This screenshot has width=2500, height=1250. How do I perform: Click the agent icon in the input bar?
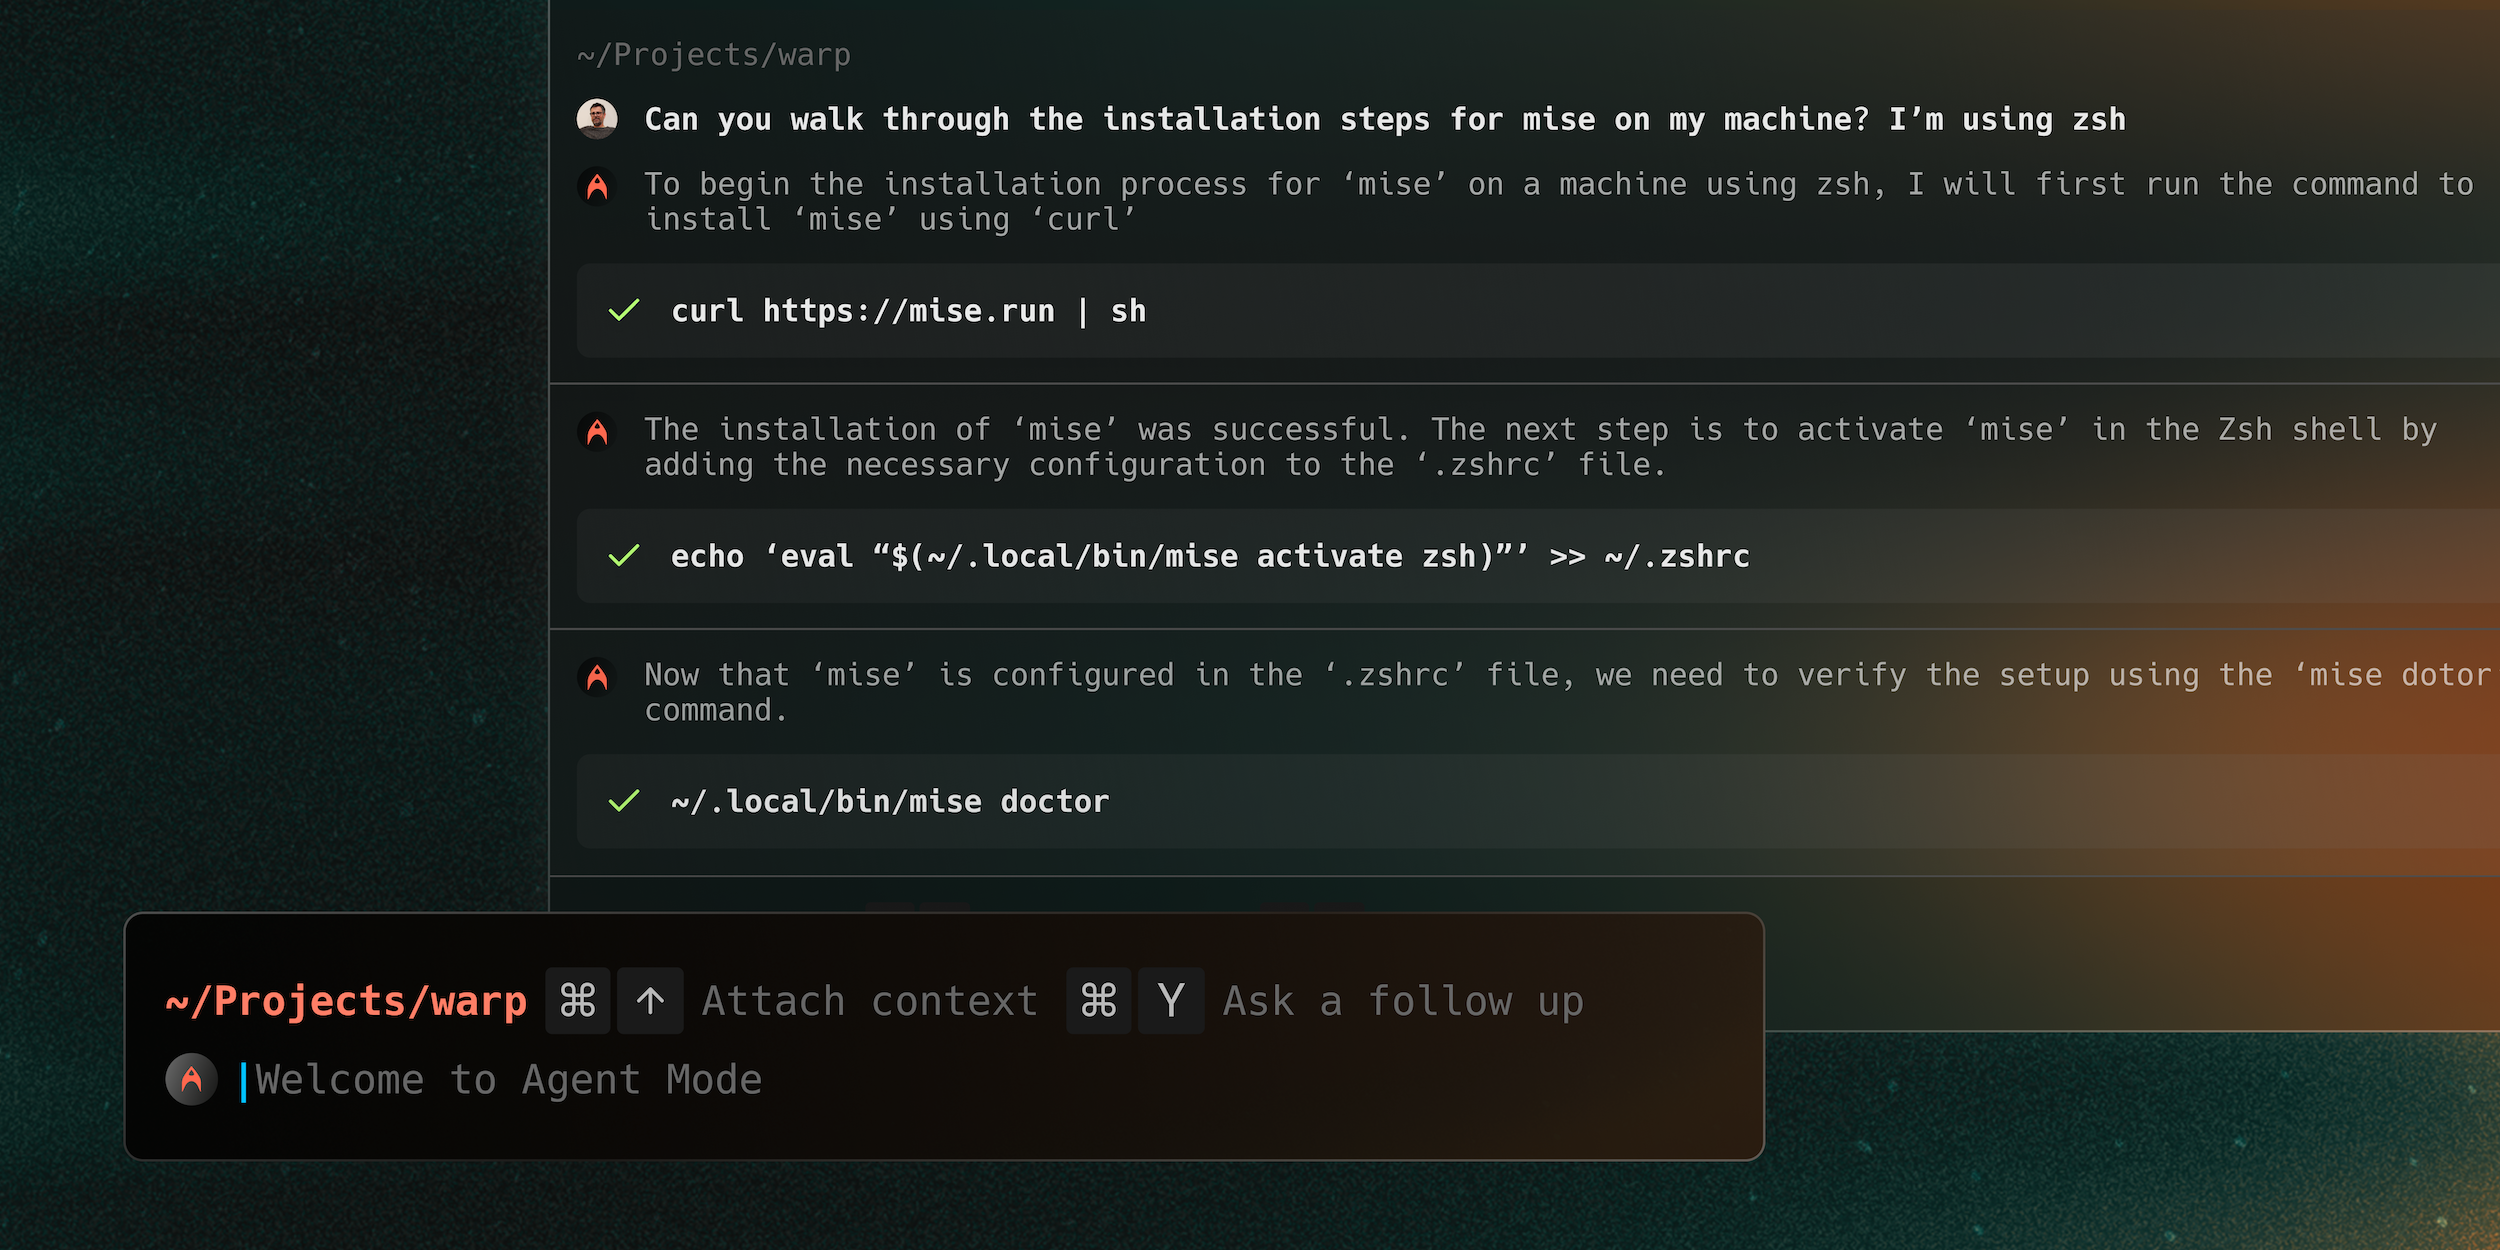191,1078
